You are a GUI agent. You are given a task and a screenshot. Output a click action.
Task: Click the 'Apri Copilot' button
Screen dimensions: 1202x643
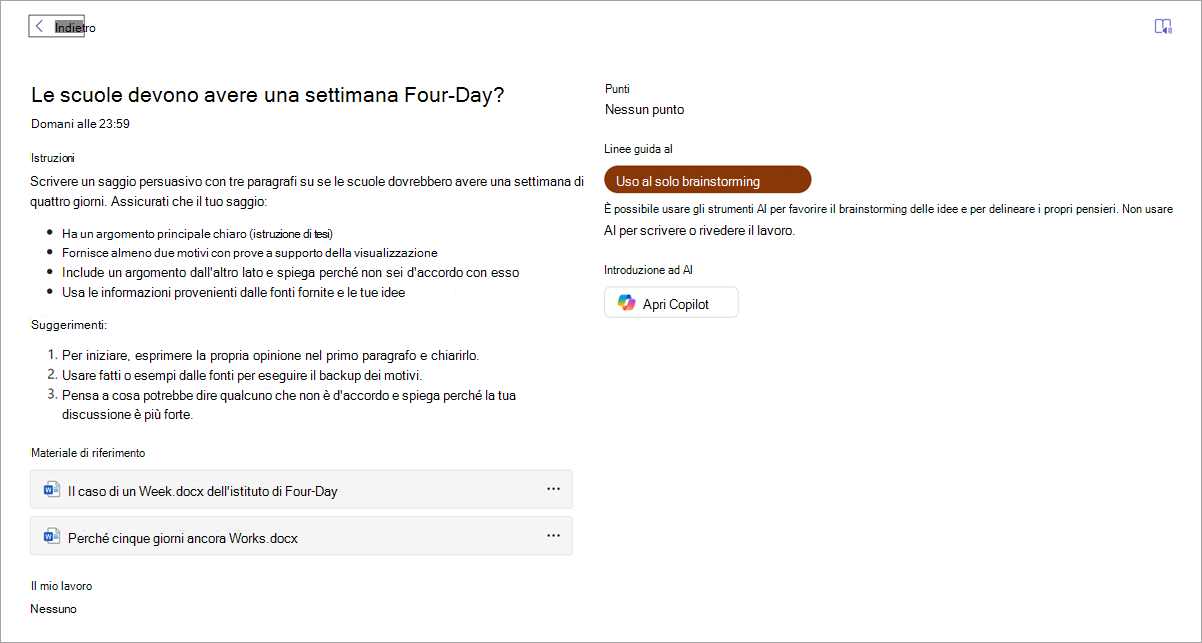click(x=671, y=303)
